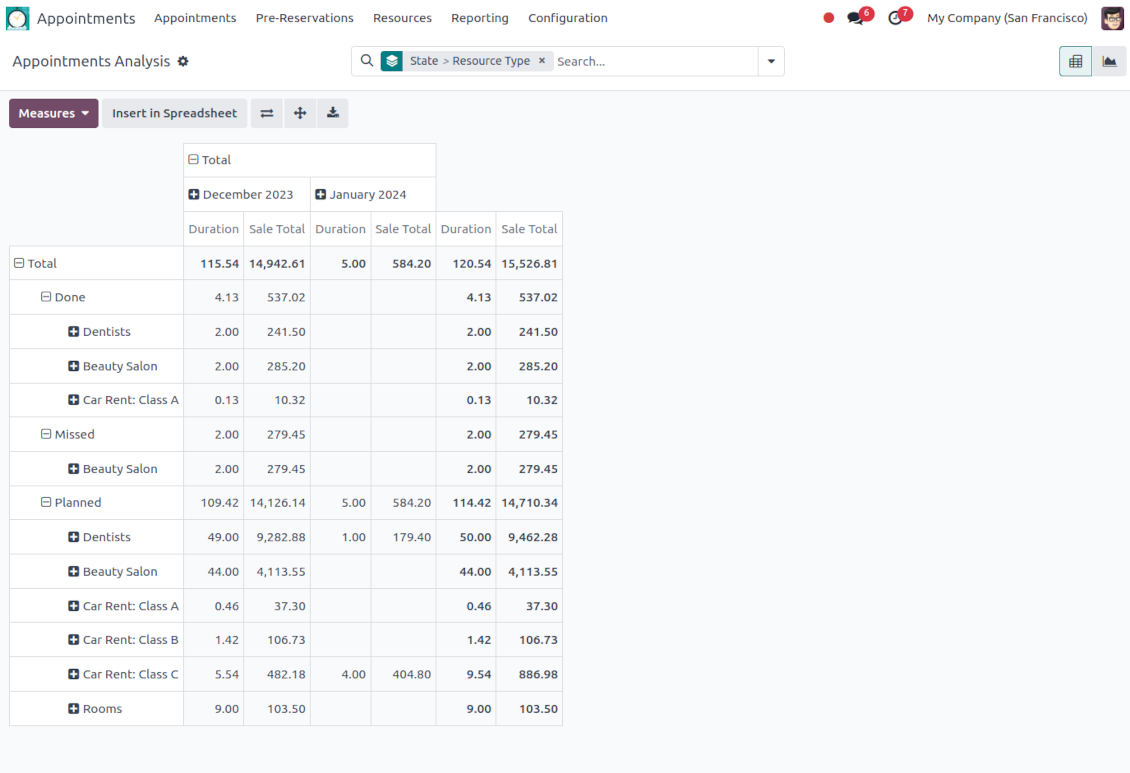1130x773 pixels.
Task: Sort by January 2024 Duration column
Action: [x=340, y=229]
